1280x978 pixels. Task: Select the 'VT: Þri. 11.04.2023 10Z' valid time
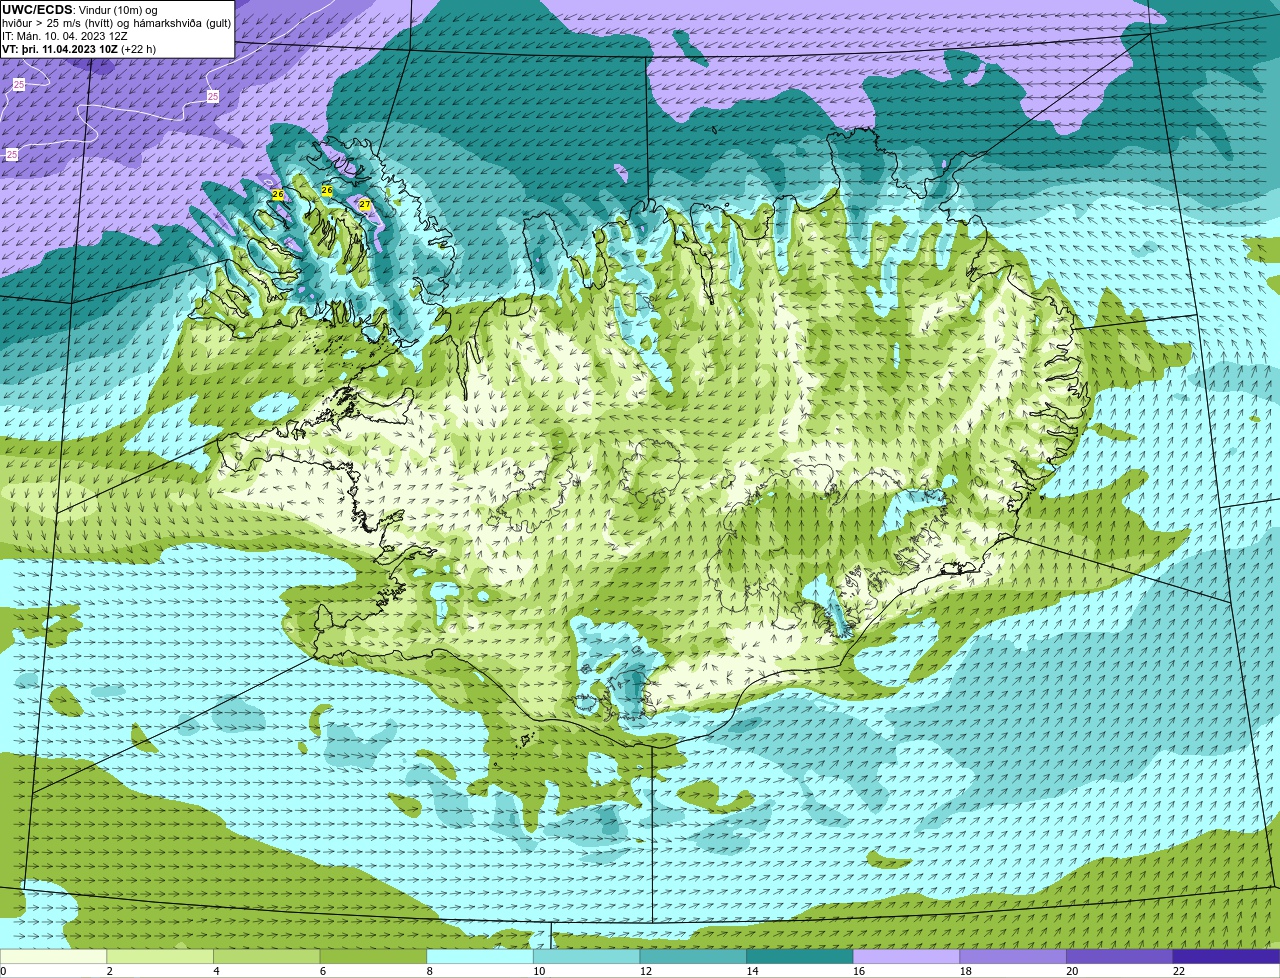tap(59, 49)
